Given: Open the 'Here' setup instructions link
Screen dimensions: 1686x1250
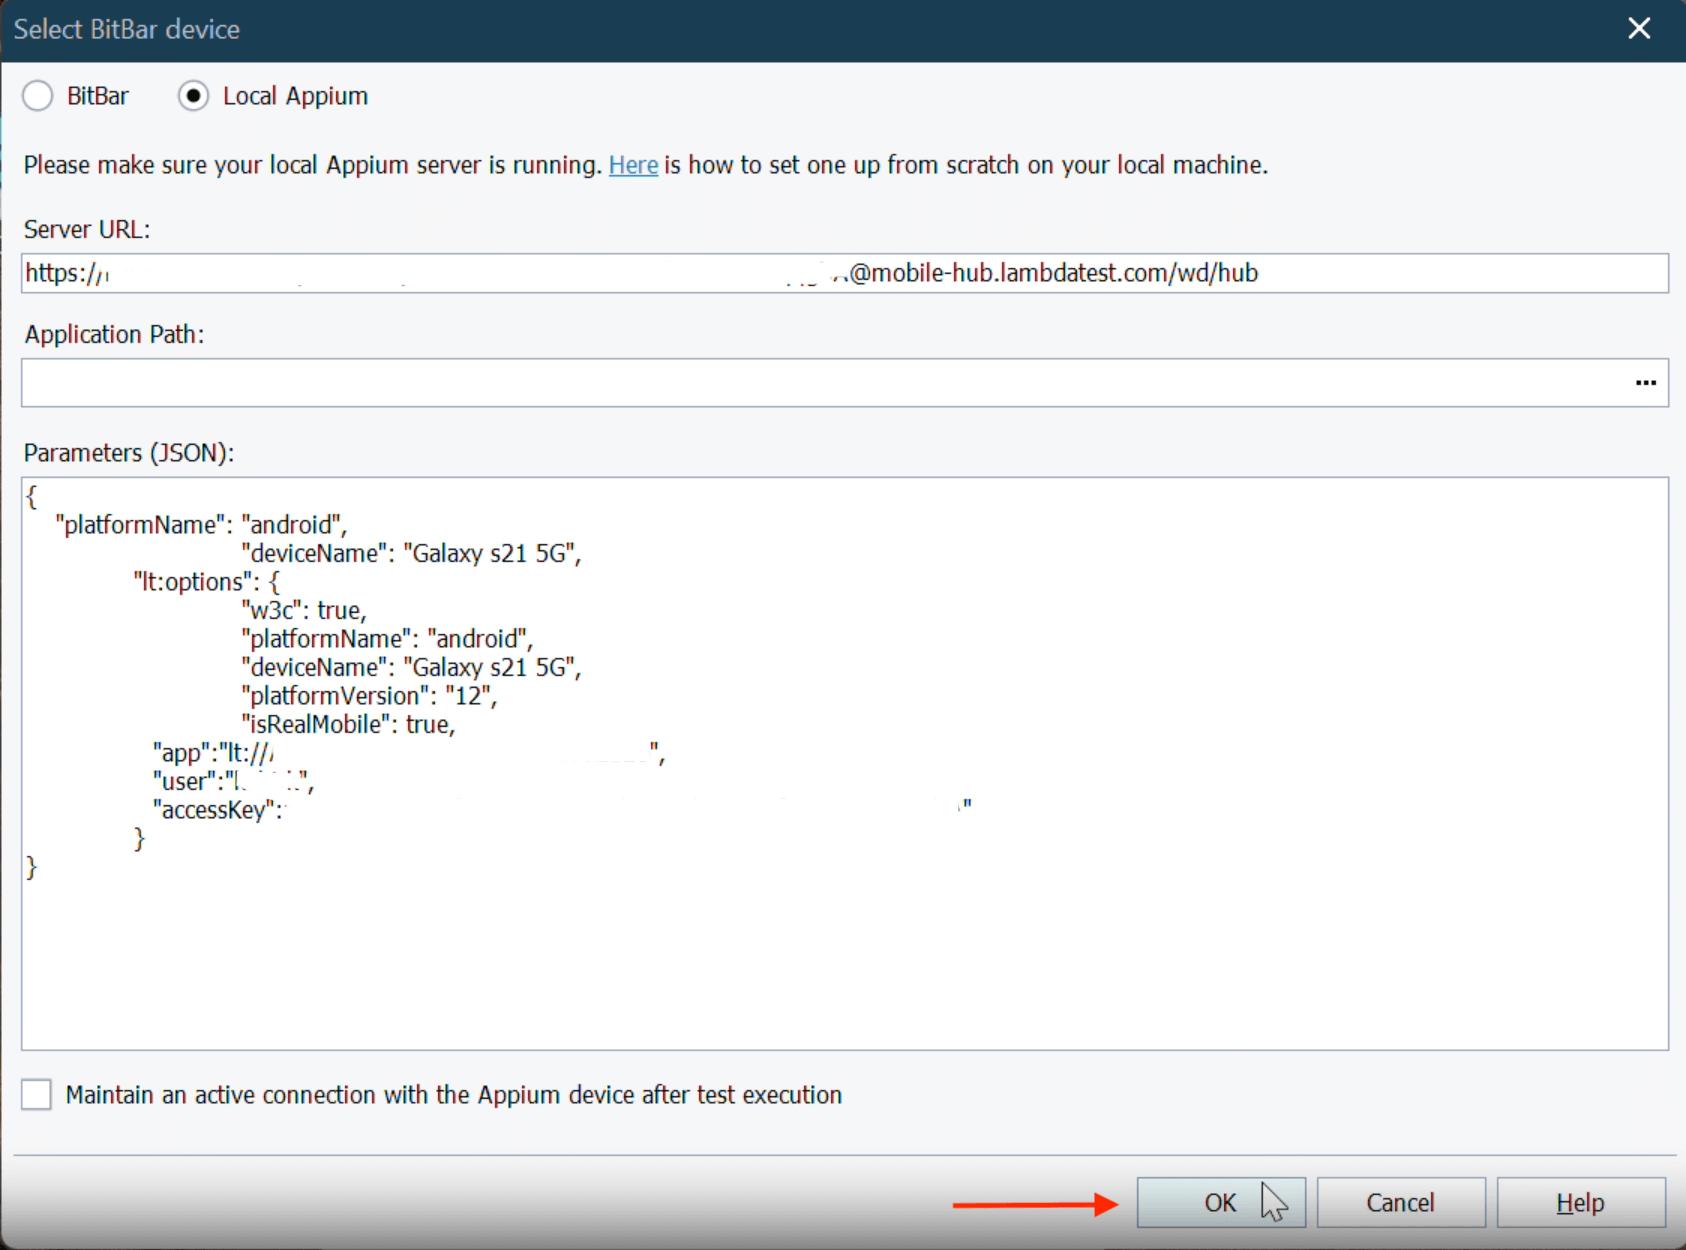Looking at the screenshot, I should tap(633, 165).
